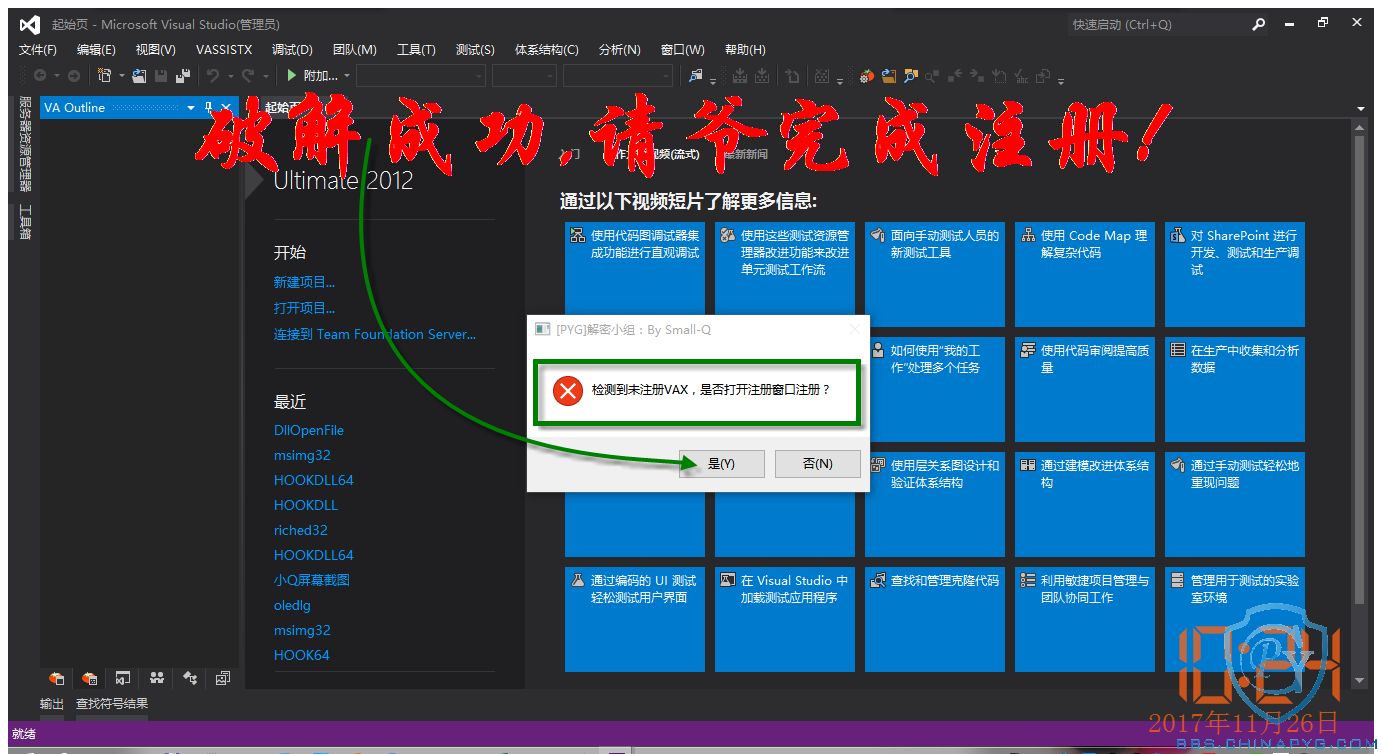Image resolution: width=1382 pixels, height=754 pixels.
Task: Switch to the 输出 tab
Action: tap(52, 705)
